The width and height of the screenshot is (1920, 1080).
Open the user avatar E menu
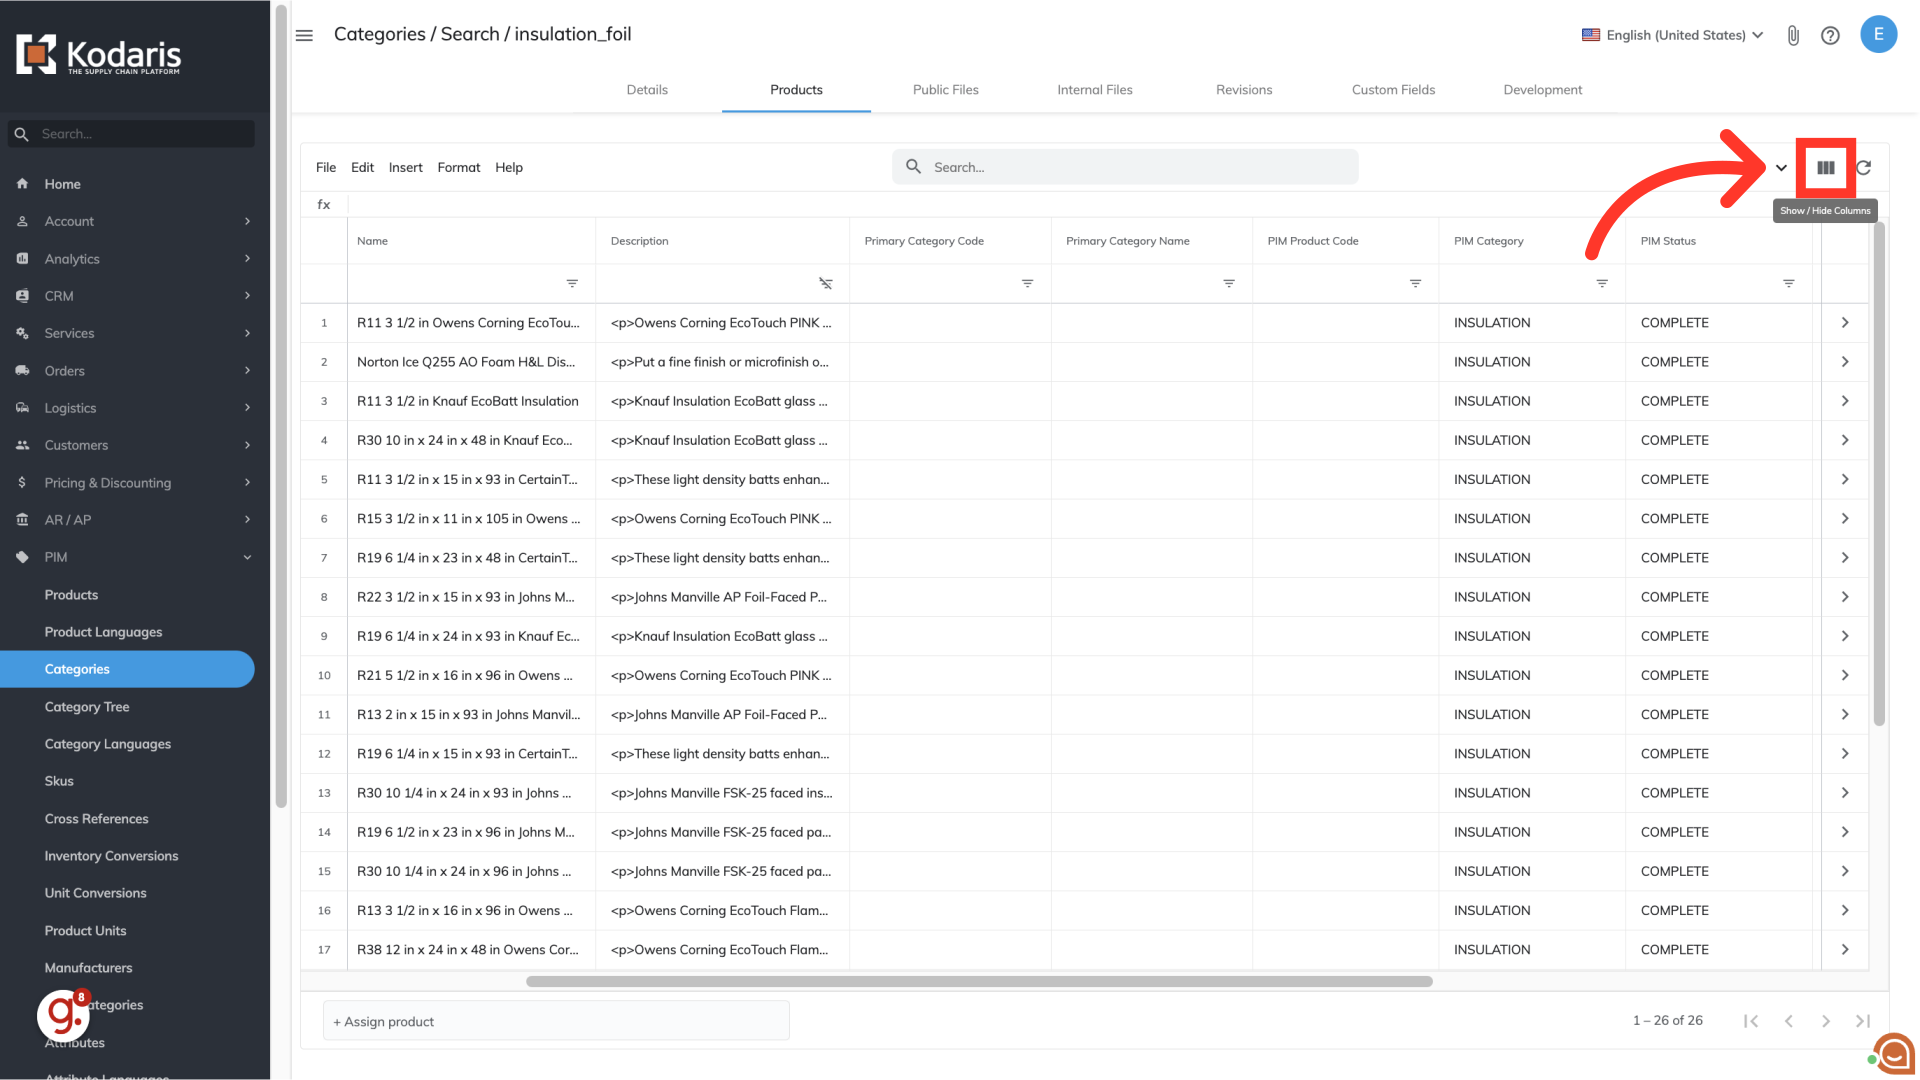(1878, 34)
